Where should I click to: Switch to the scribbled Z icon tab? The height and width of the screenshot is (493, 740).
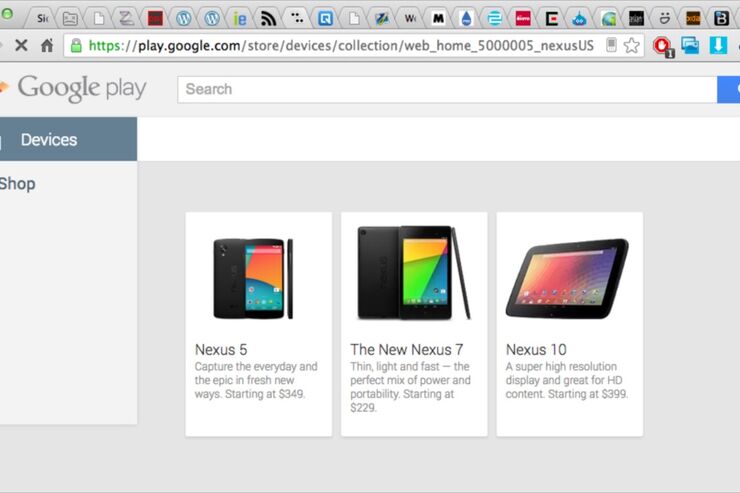[126, 18]
